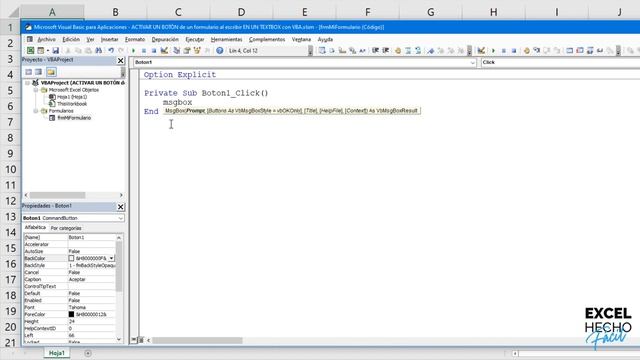Open the Object Browser toolbar icon

[x=197, y=51]
